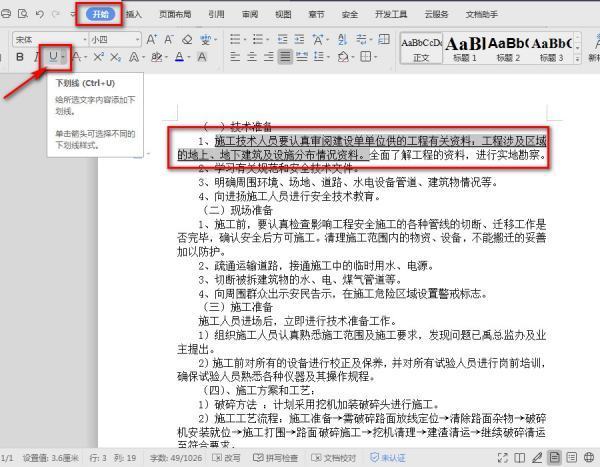Click the increase font size icon
The width and height of the screenshot is (600, 467).
pos(152,39)
